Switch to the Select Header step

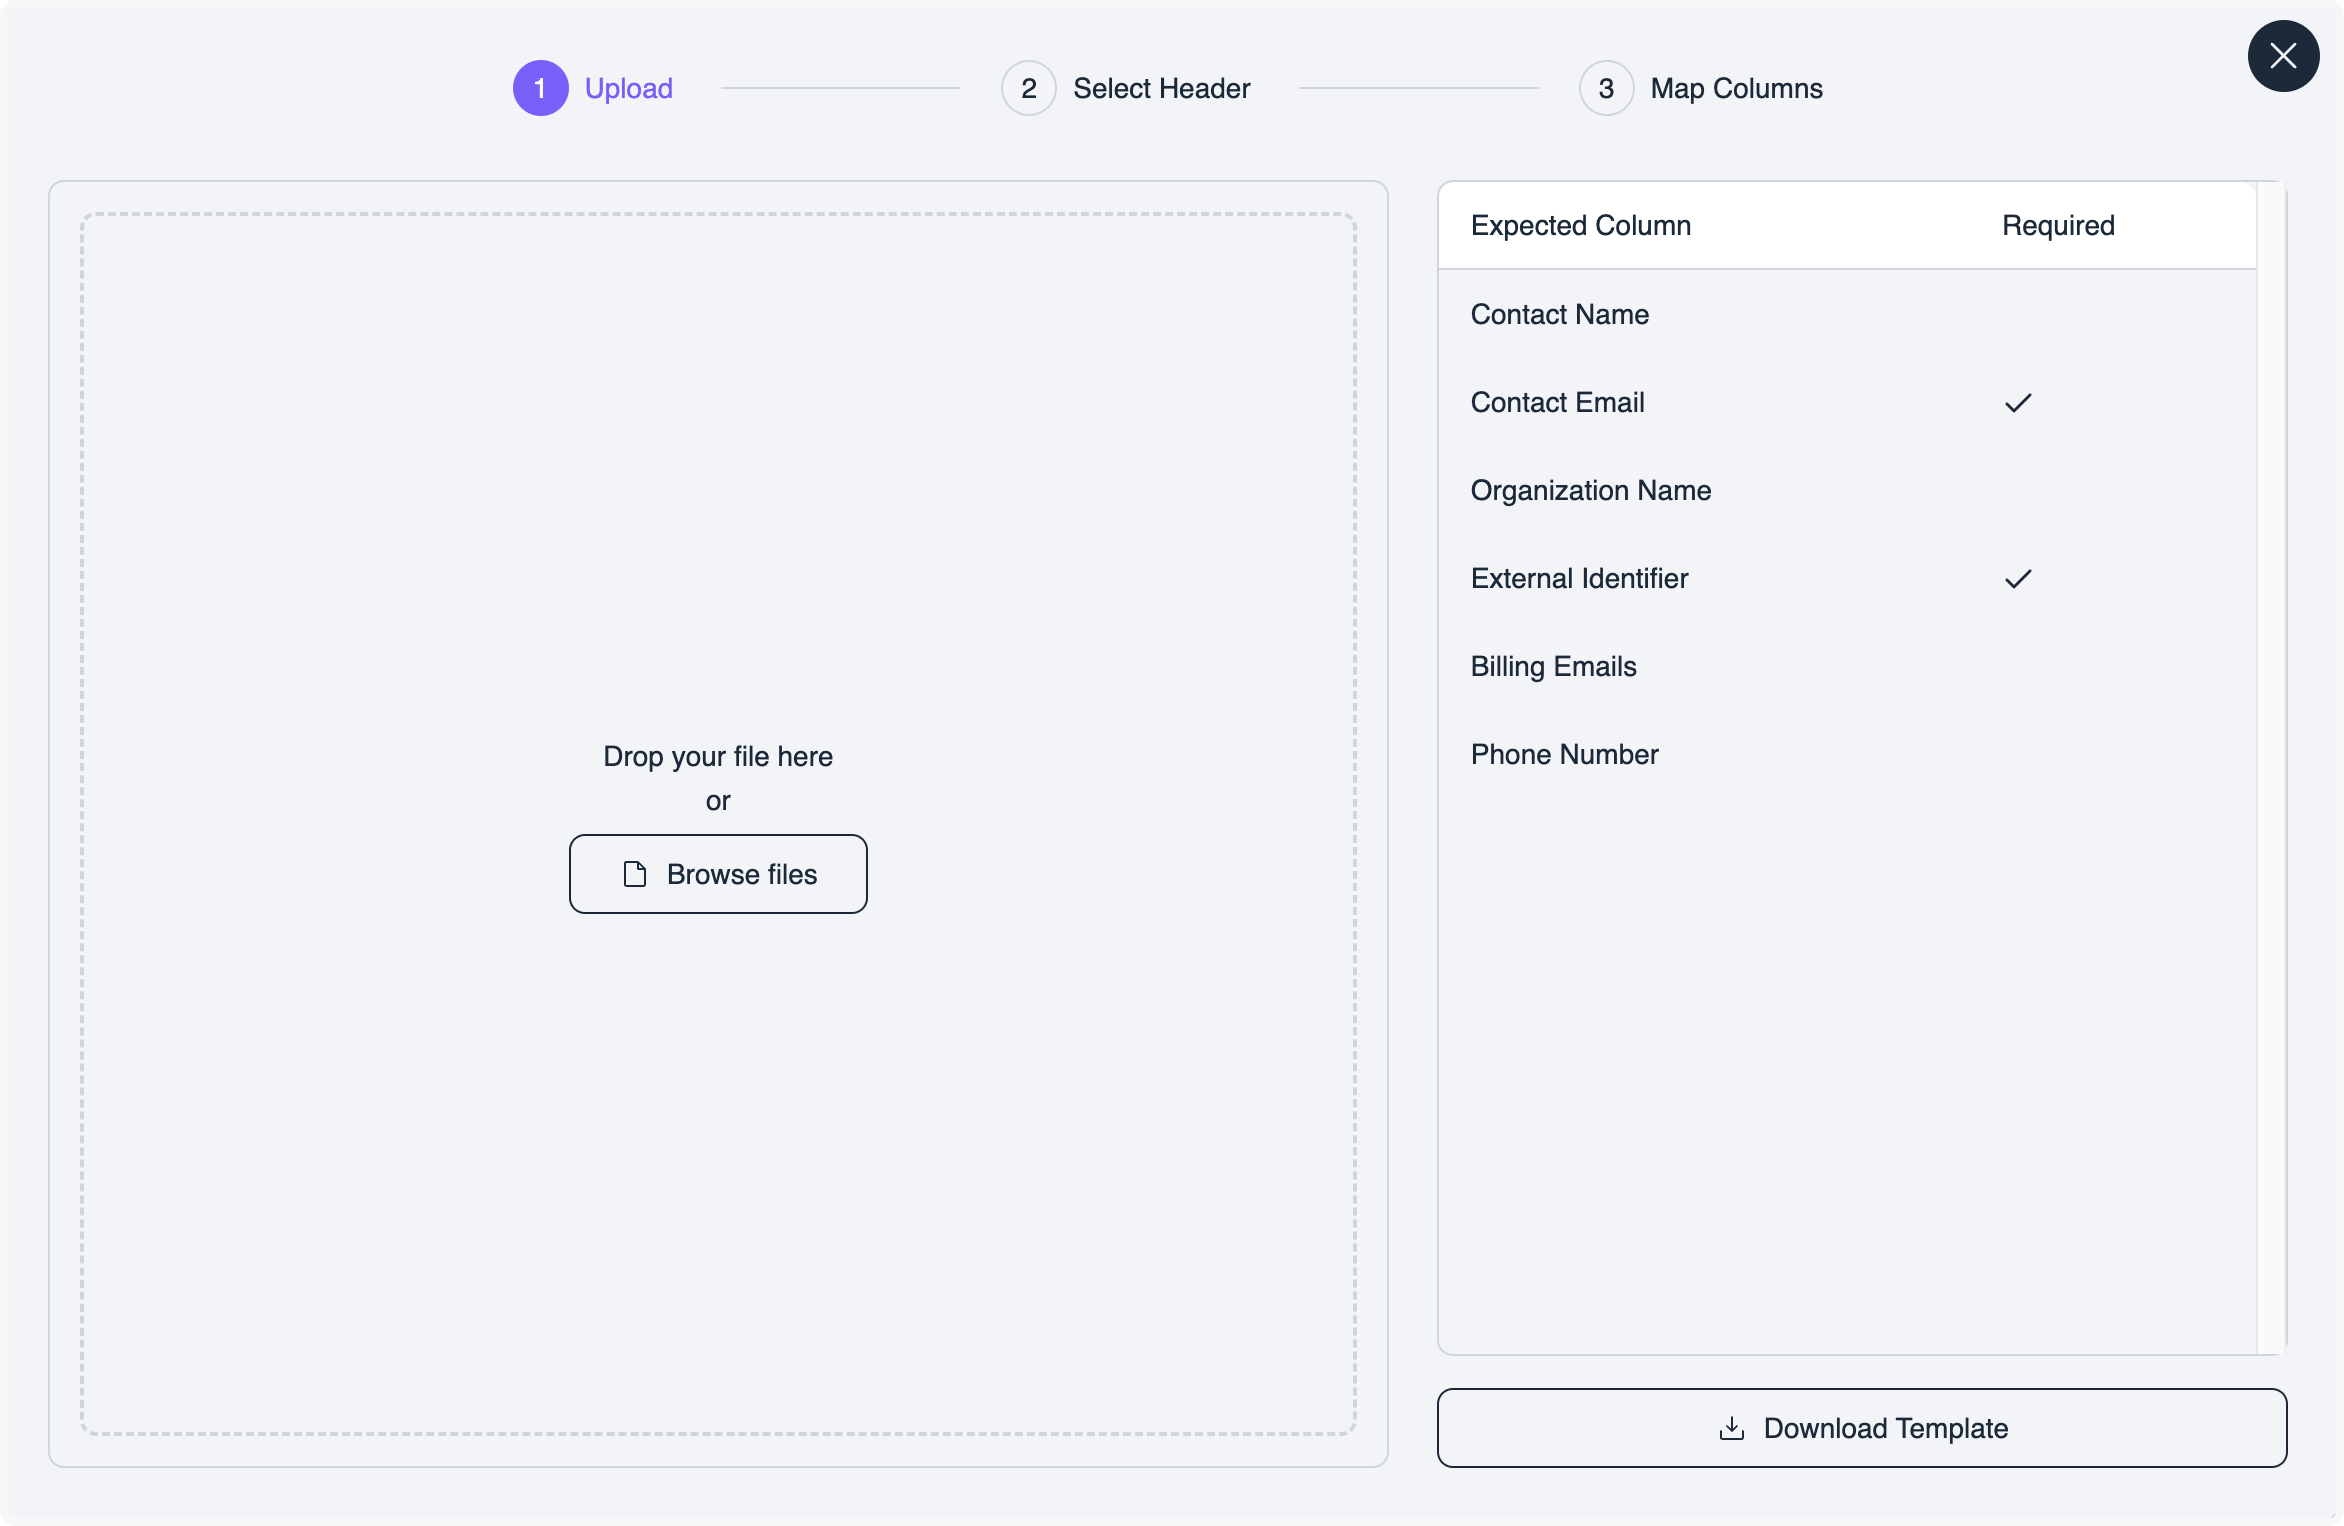click(x=1161, y=88)
